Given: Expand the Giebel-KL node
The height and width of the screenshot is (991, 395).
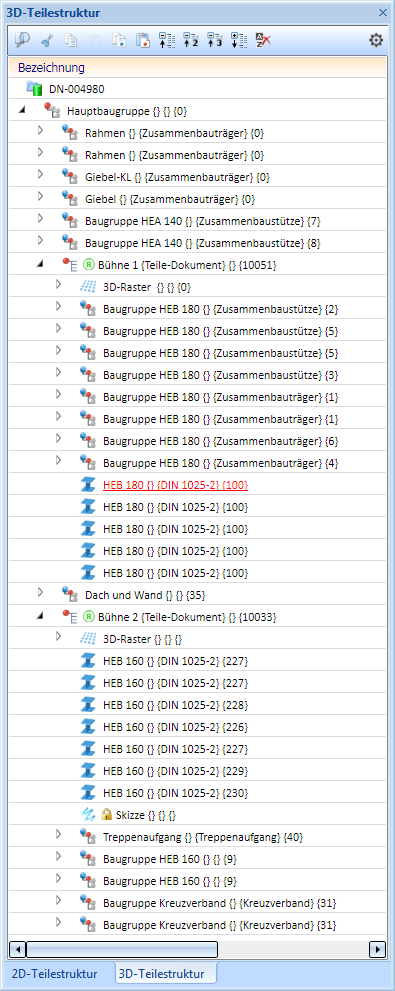Looking at the screenshot, I should pos(40,174).
